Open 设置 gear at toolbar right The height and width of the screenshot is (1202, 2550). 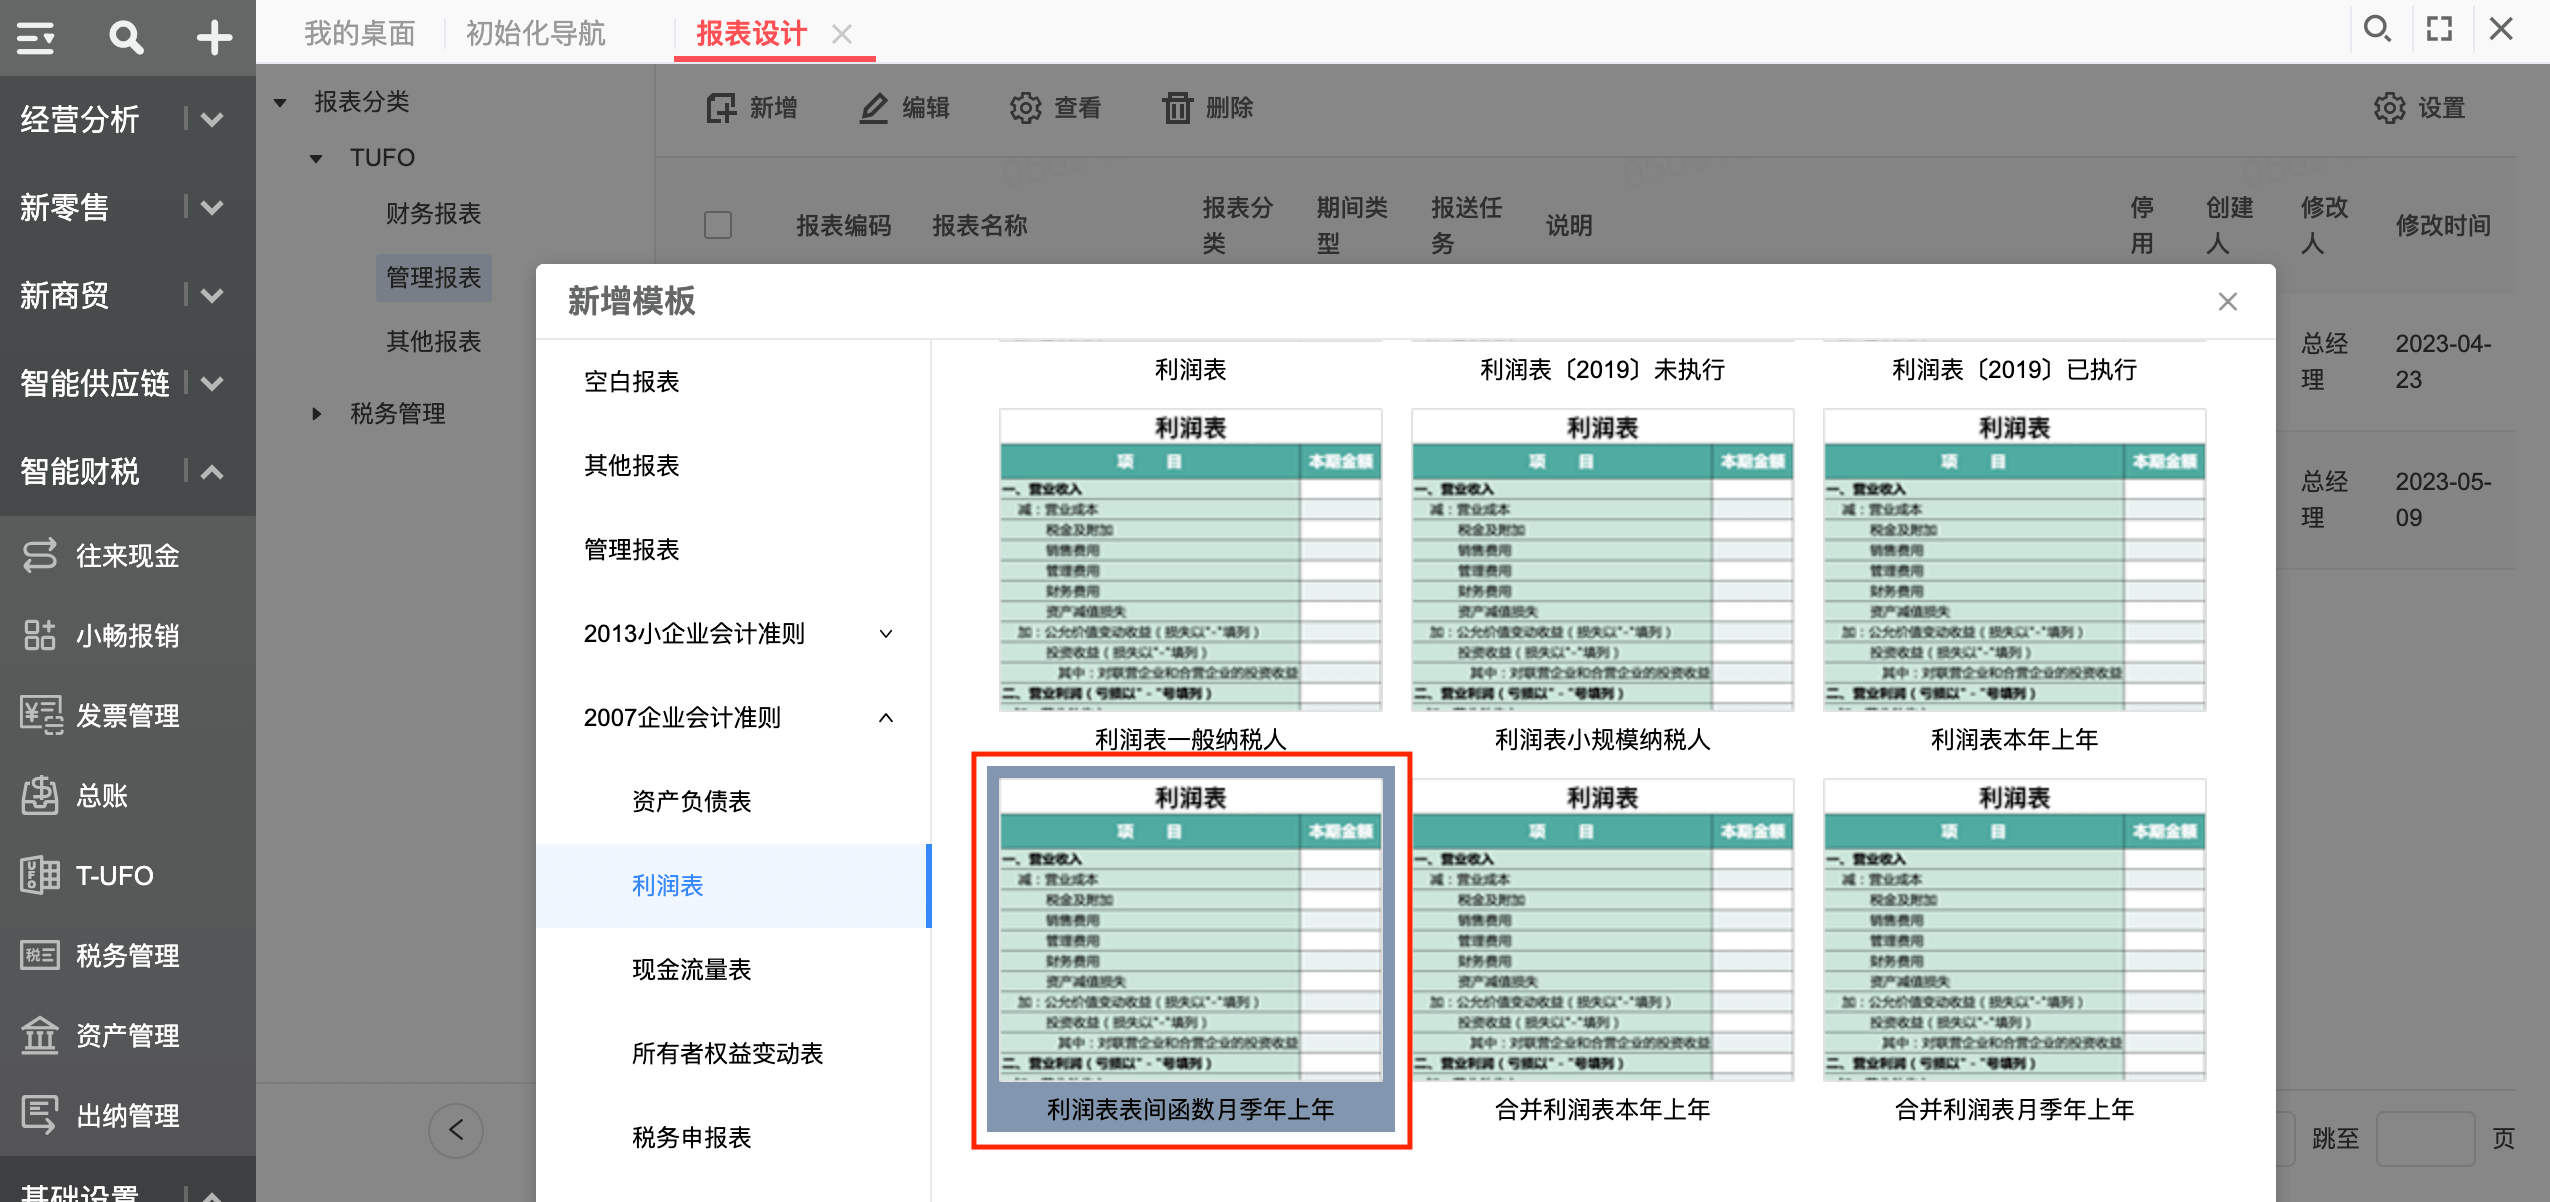pos(2419,107)
